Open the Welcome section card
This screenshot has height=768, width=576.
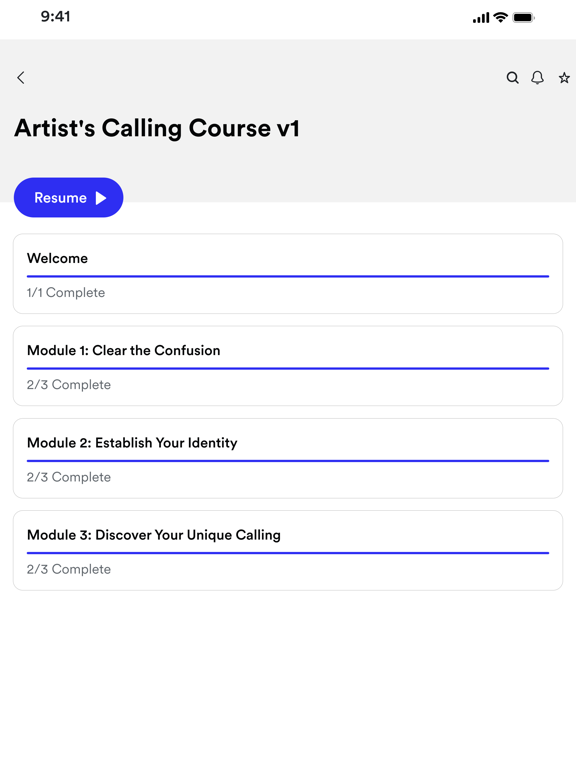[288, 274]
